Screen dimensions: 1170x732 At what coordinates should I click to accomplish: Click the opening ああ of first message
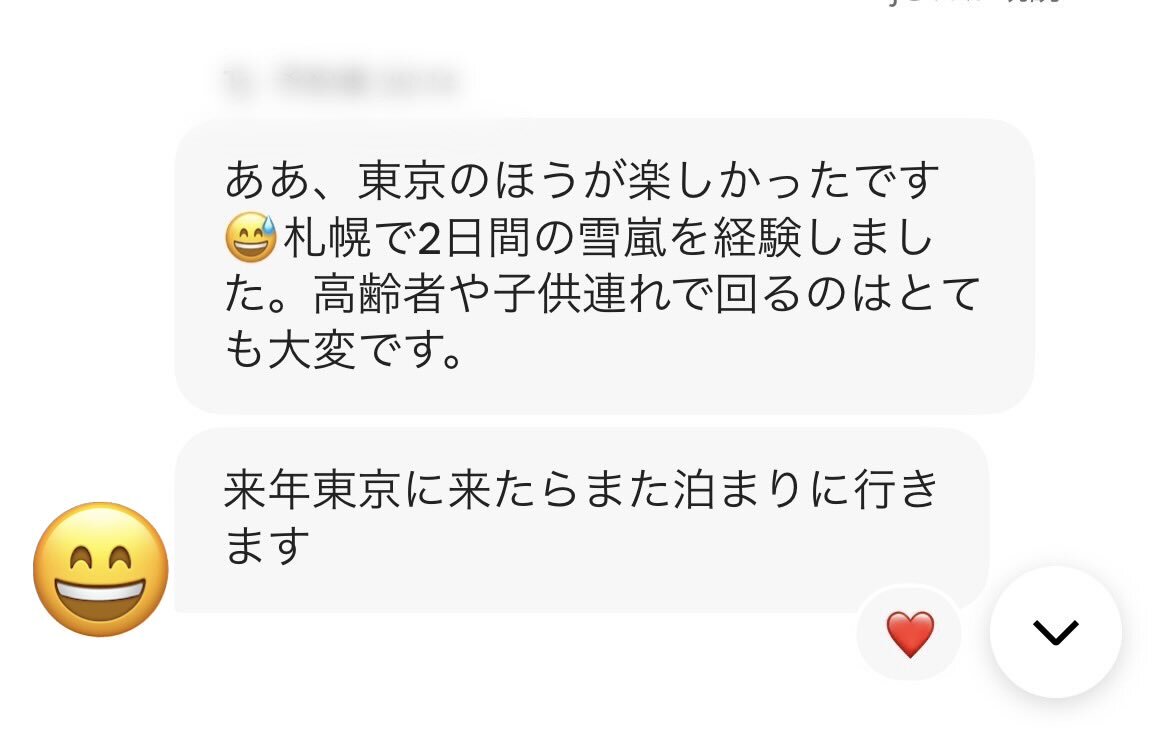point(268,181)
